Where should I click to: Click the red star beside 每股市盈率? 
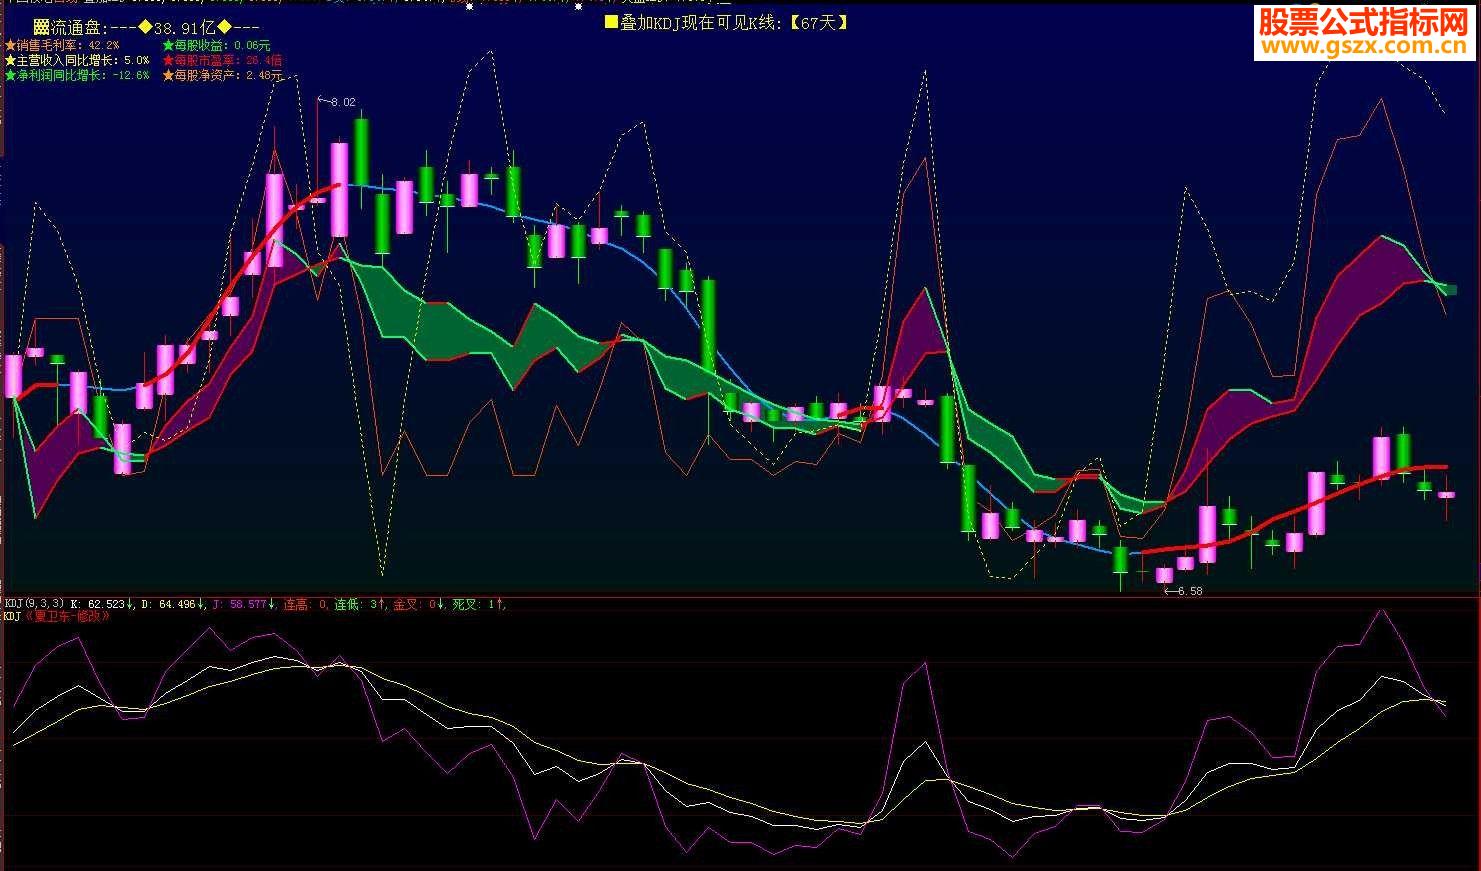[x=168, y=60]
